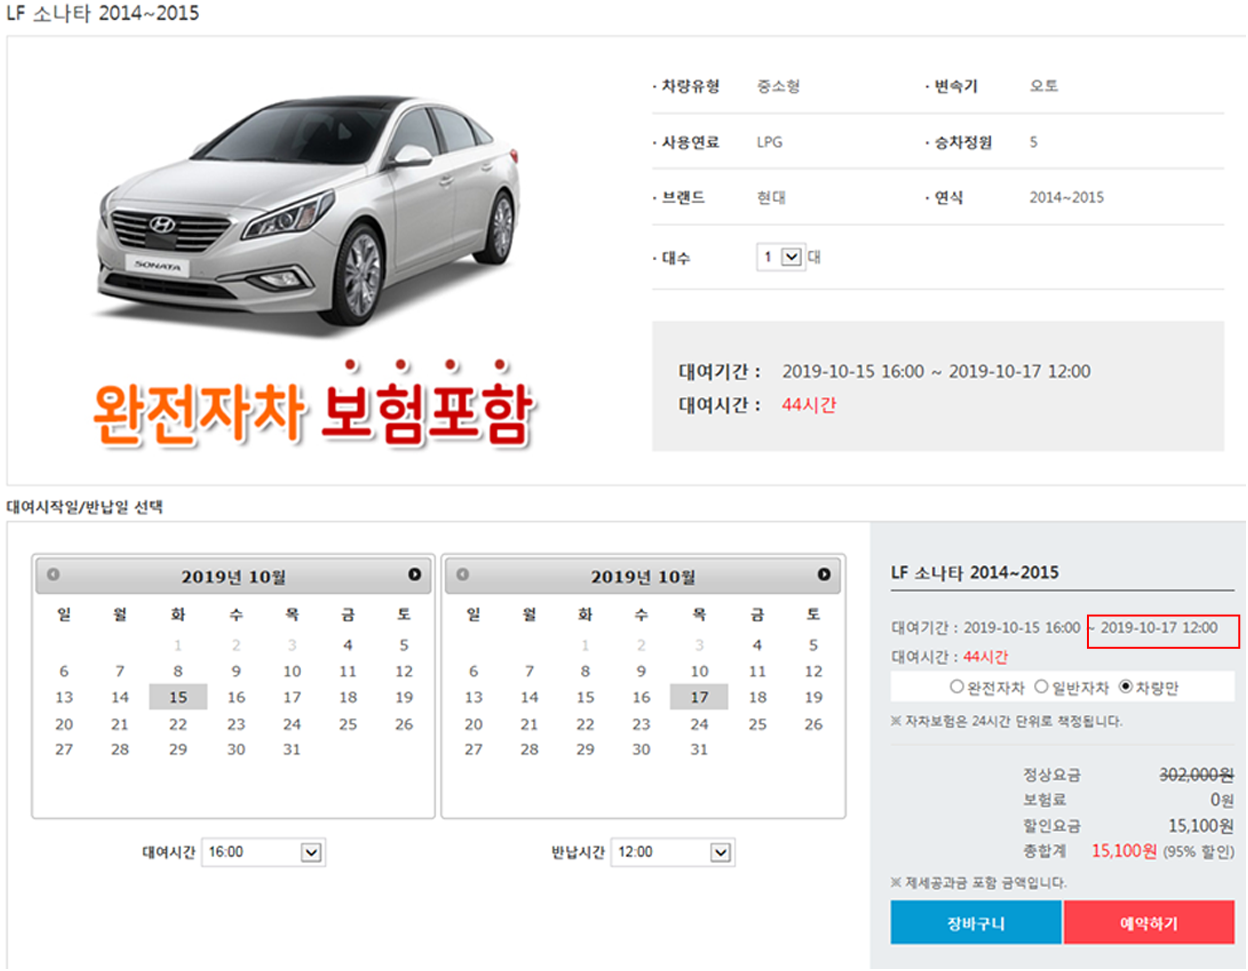Viewport: 1248px width, 971px height.
Task: Open the 대여시간 16:00 dropdown
Action: coord(264,852)
